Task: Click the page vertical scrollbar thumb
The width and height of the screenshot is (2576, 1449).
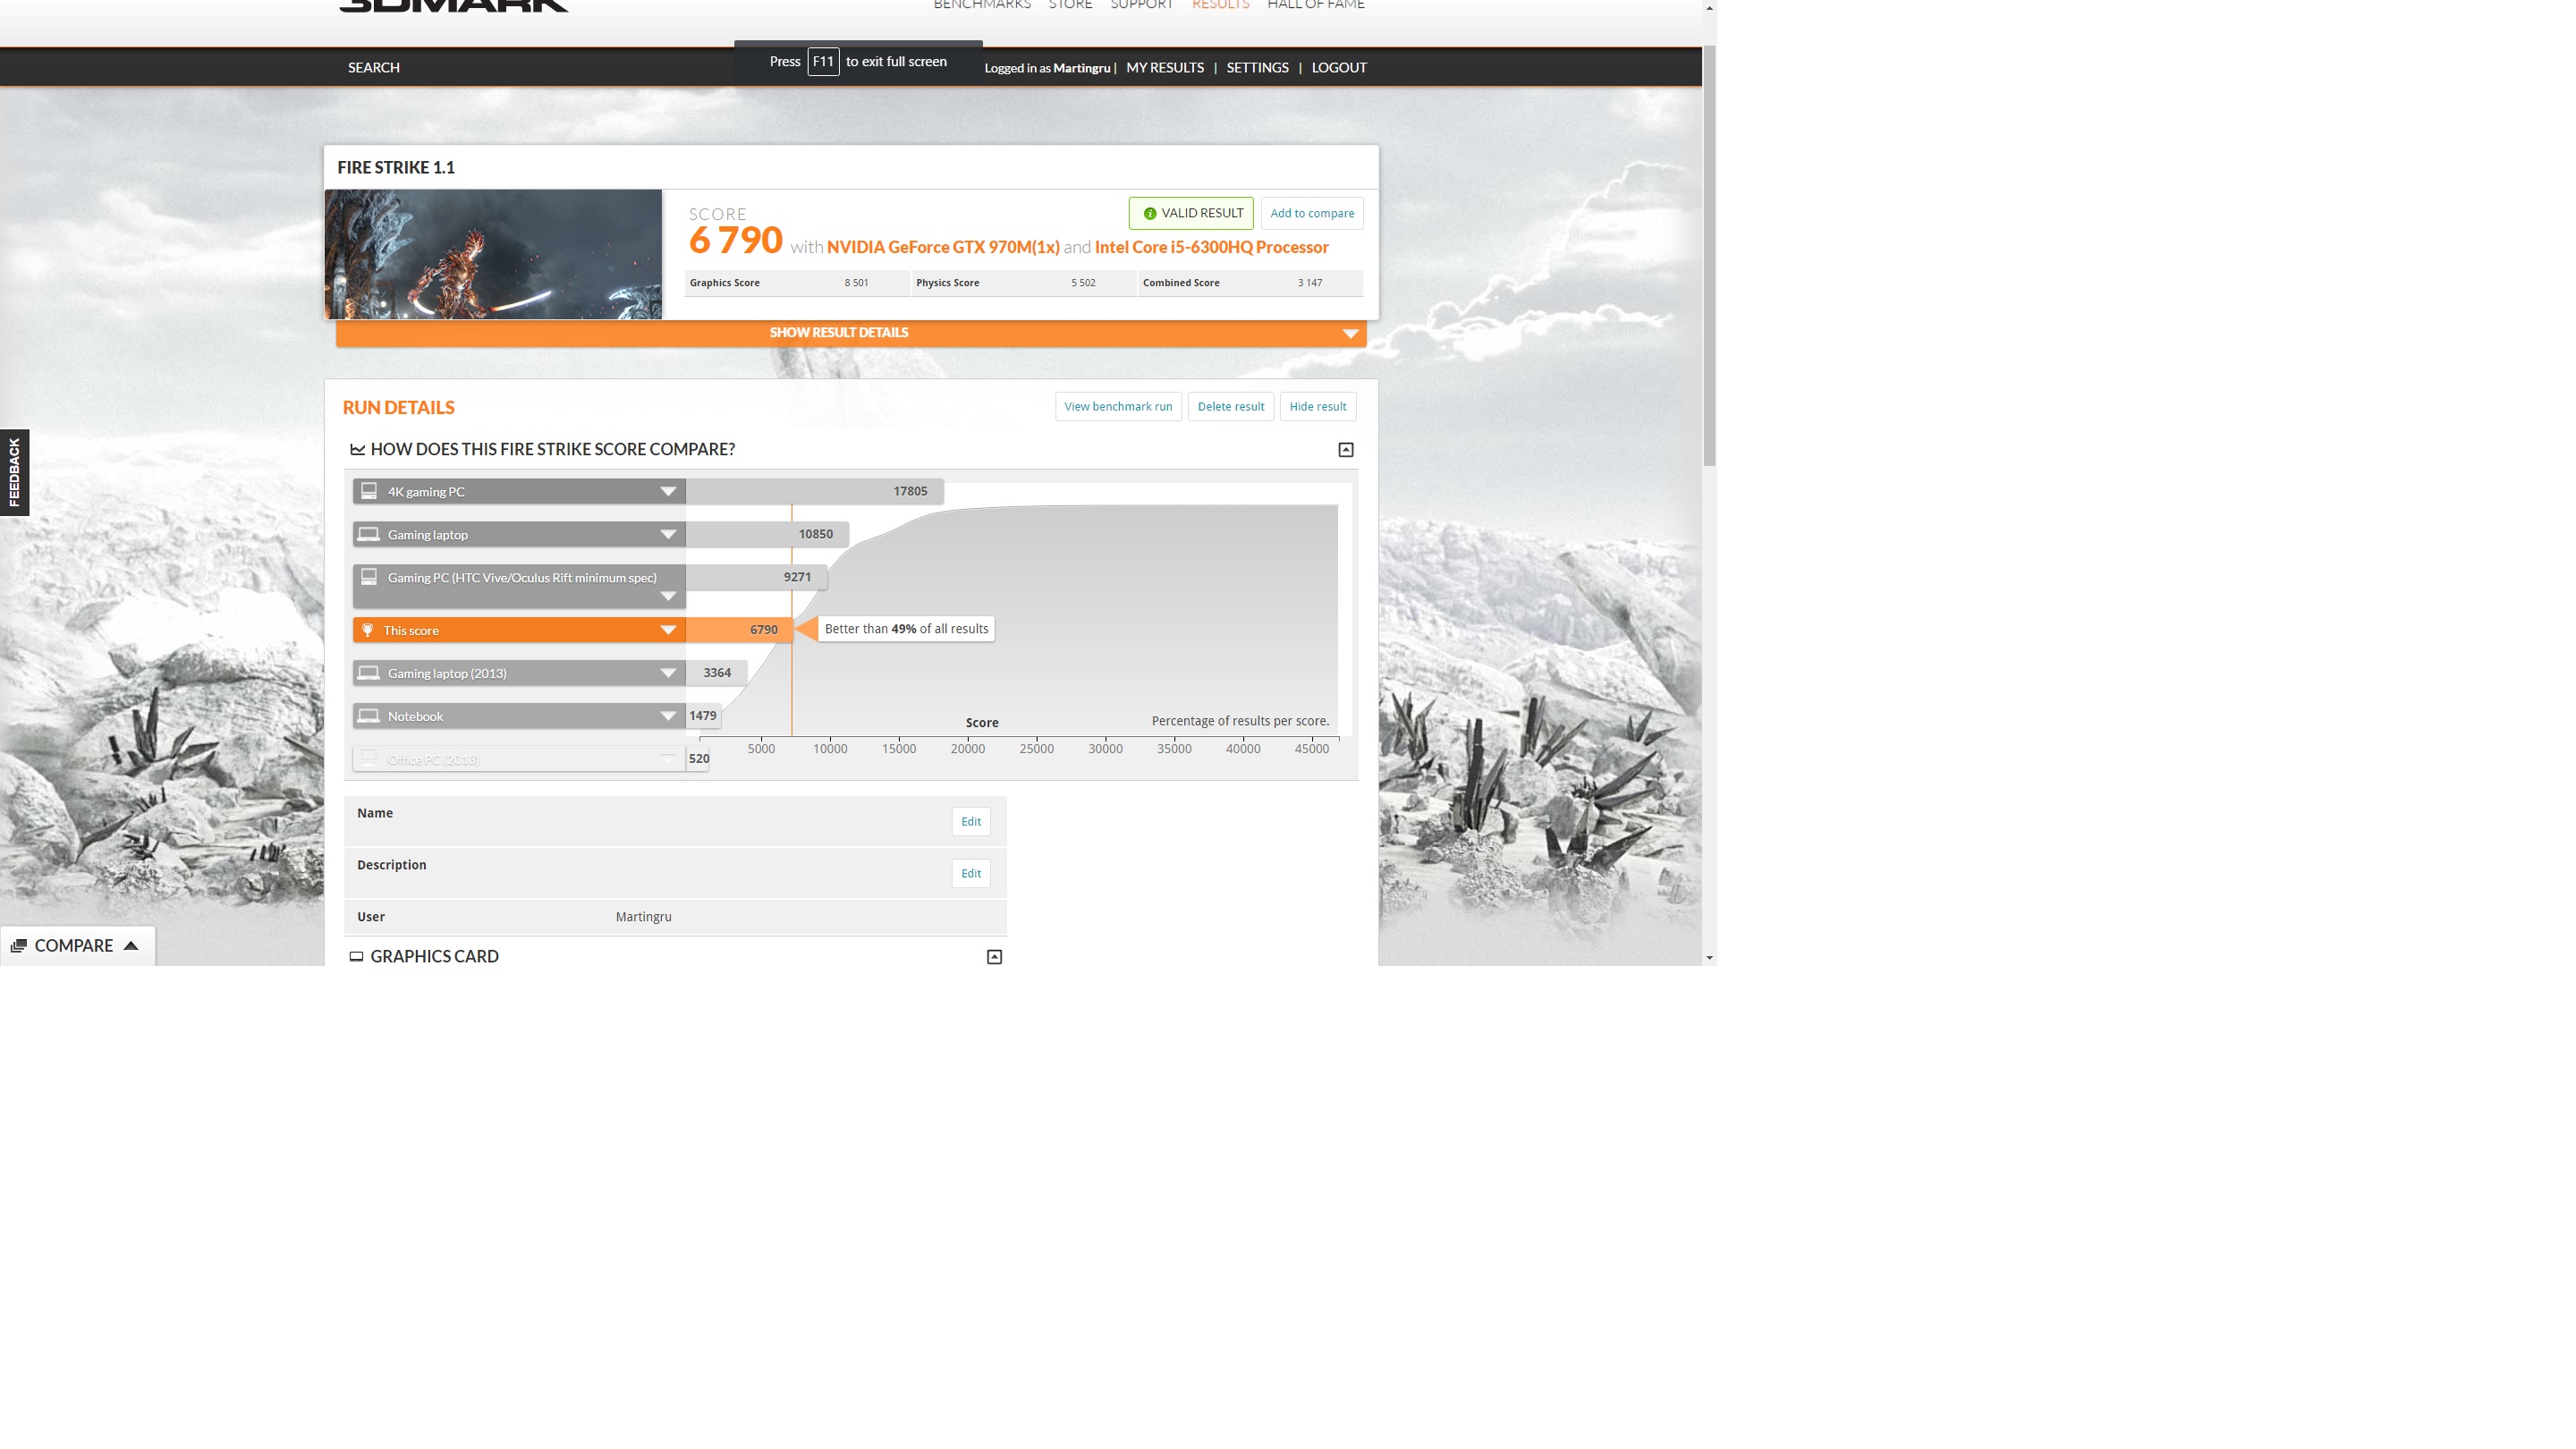Action: [1709, 256]
